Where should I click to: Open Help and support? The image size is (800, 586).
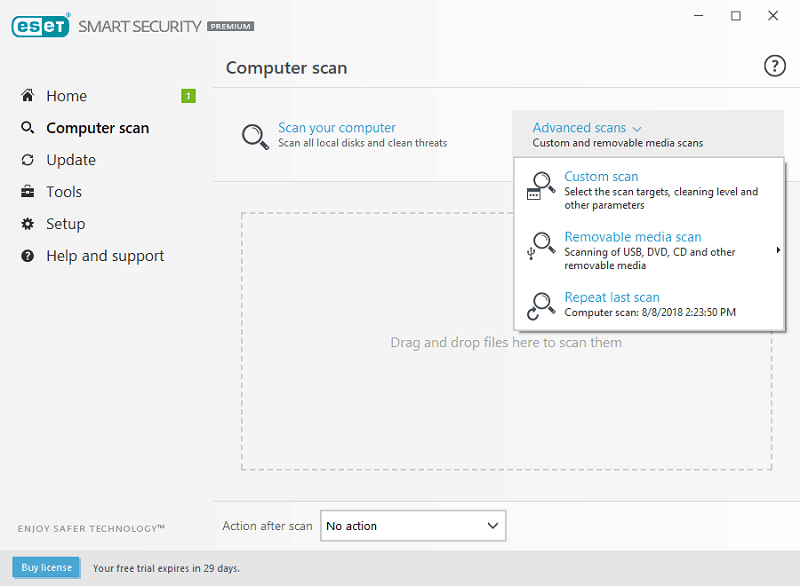[x=105, y=256]
